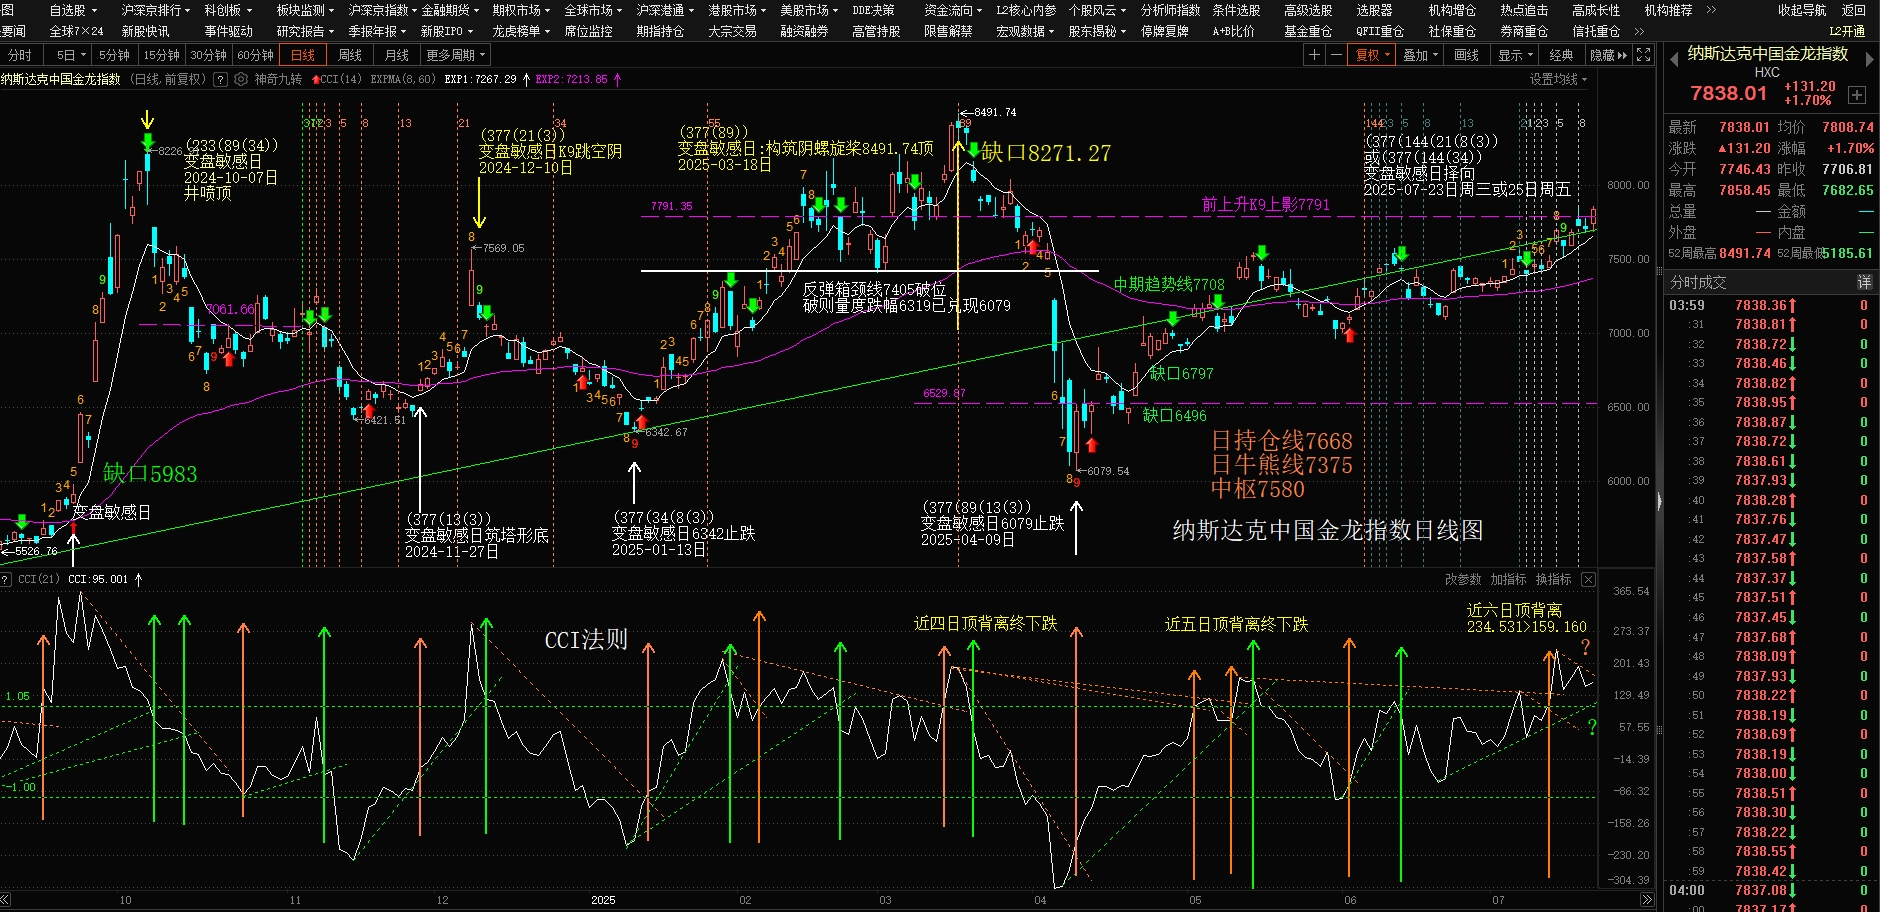Switch to 60分钟 period

255,55
